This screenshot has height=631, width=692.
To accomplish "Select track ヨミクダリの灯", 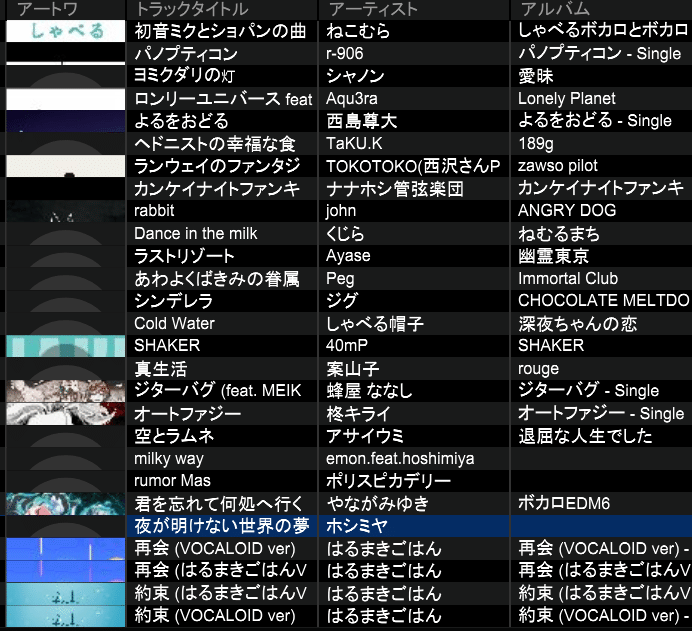I will [184, 76].
